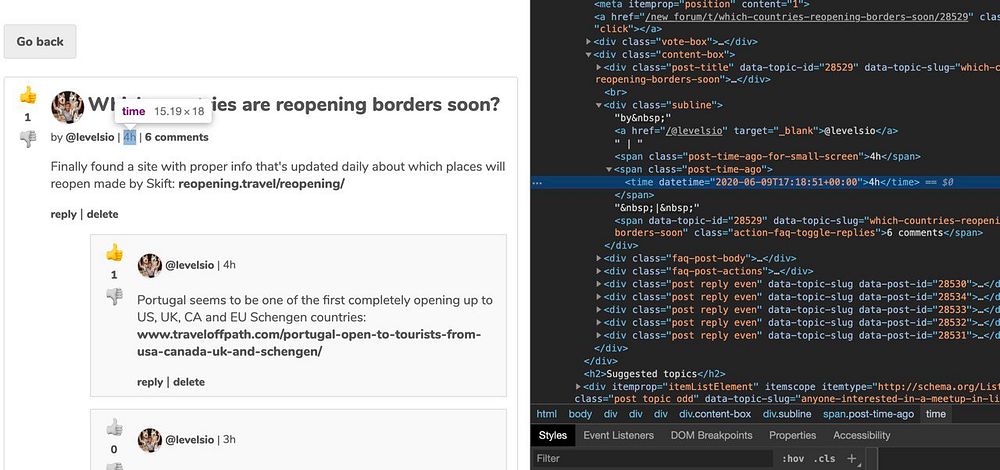The image size is (1000, 470).
Task: Expand reply node with data-post-id 28530
Action: 599,284
